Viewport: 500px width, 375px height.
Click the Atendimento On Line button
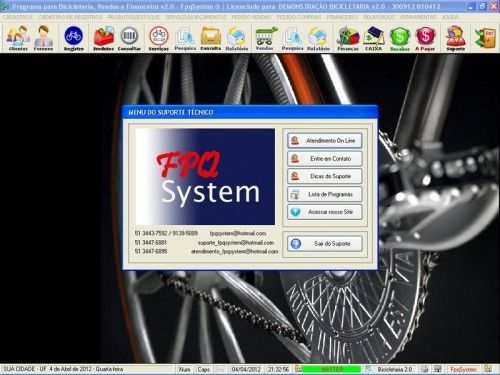[325, 141]
